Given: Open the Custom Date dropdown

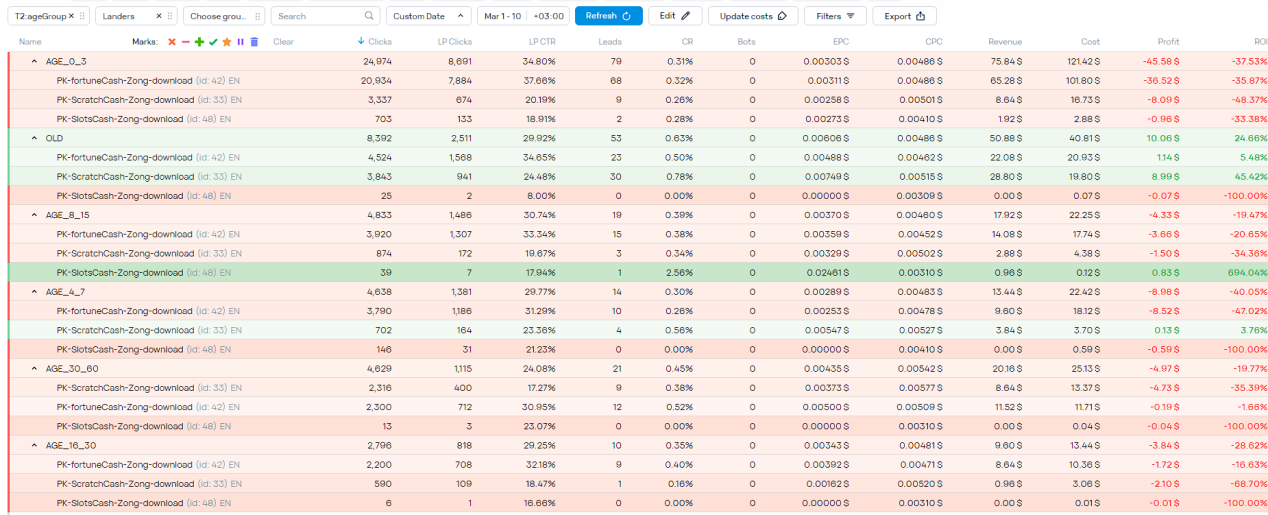Looking at the screenshot, I should (428, 16).
